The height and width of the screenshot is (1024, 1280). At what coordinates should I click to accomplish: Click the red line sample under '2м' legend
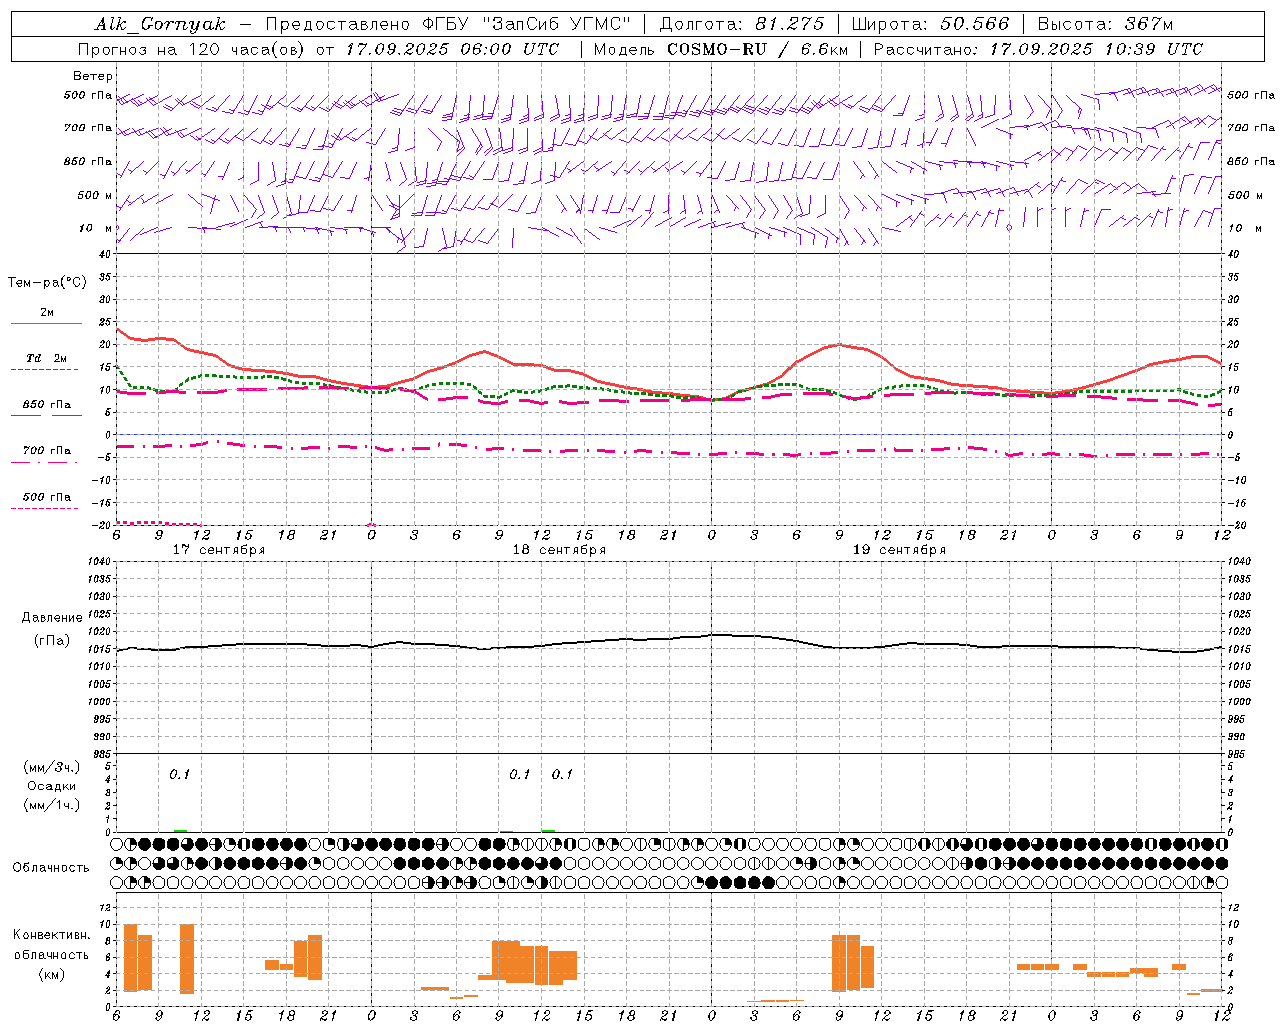pyautogui.click(x=46, y=324)
